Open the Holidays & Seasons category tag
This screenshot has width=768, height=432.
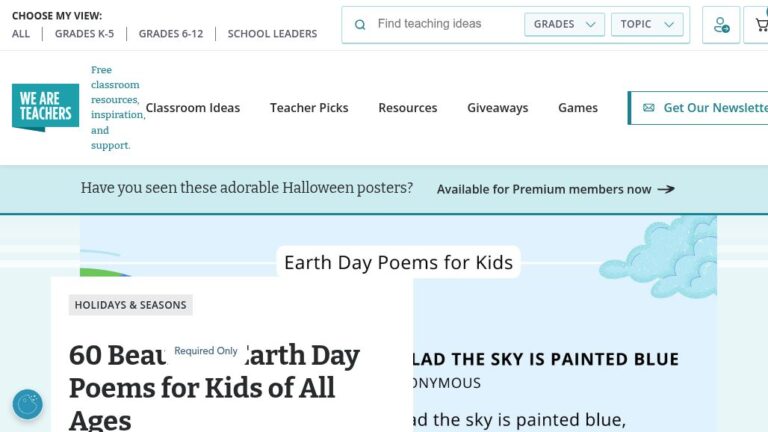tap(130, 305)
